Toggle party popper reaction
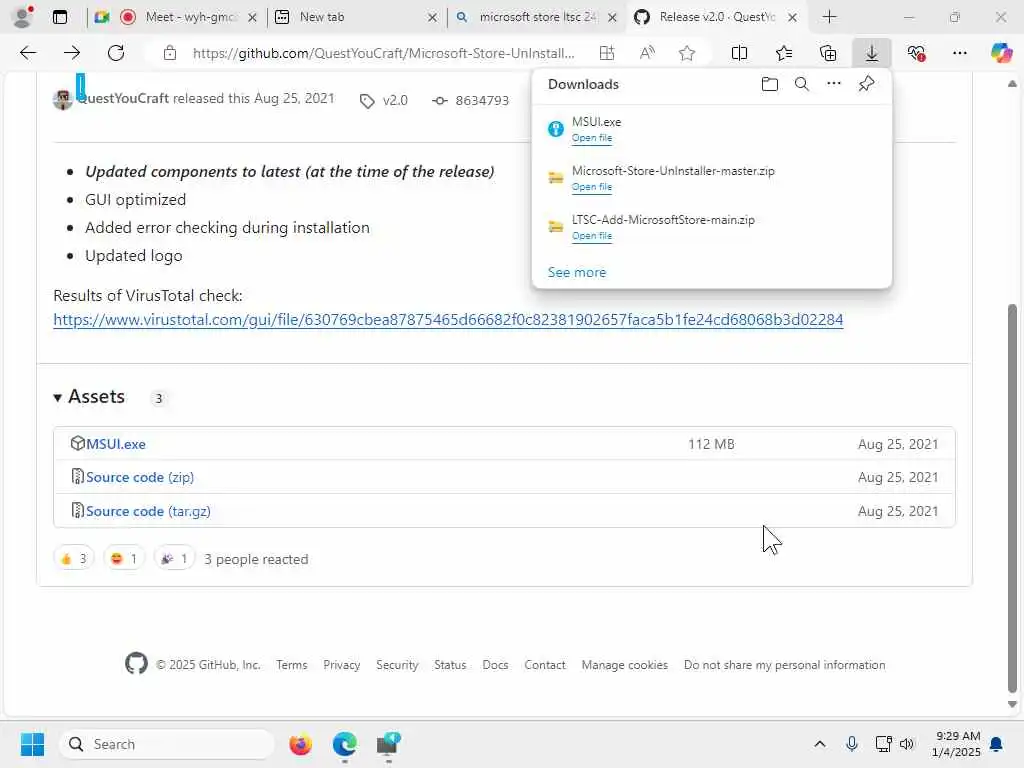 (x=174, y=558)
